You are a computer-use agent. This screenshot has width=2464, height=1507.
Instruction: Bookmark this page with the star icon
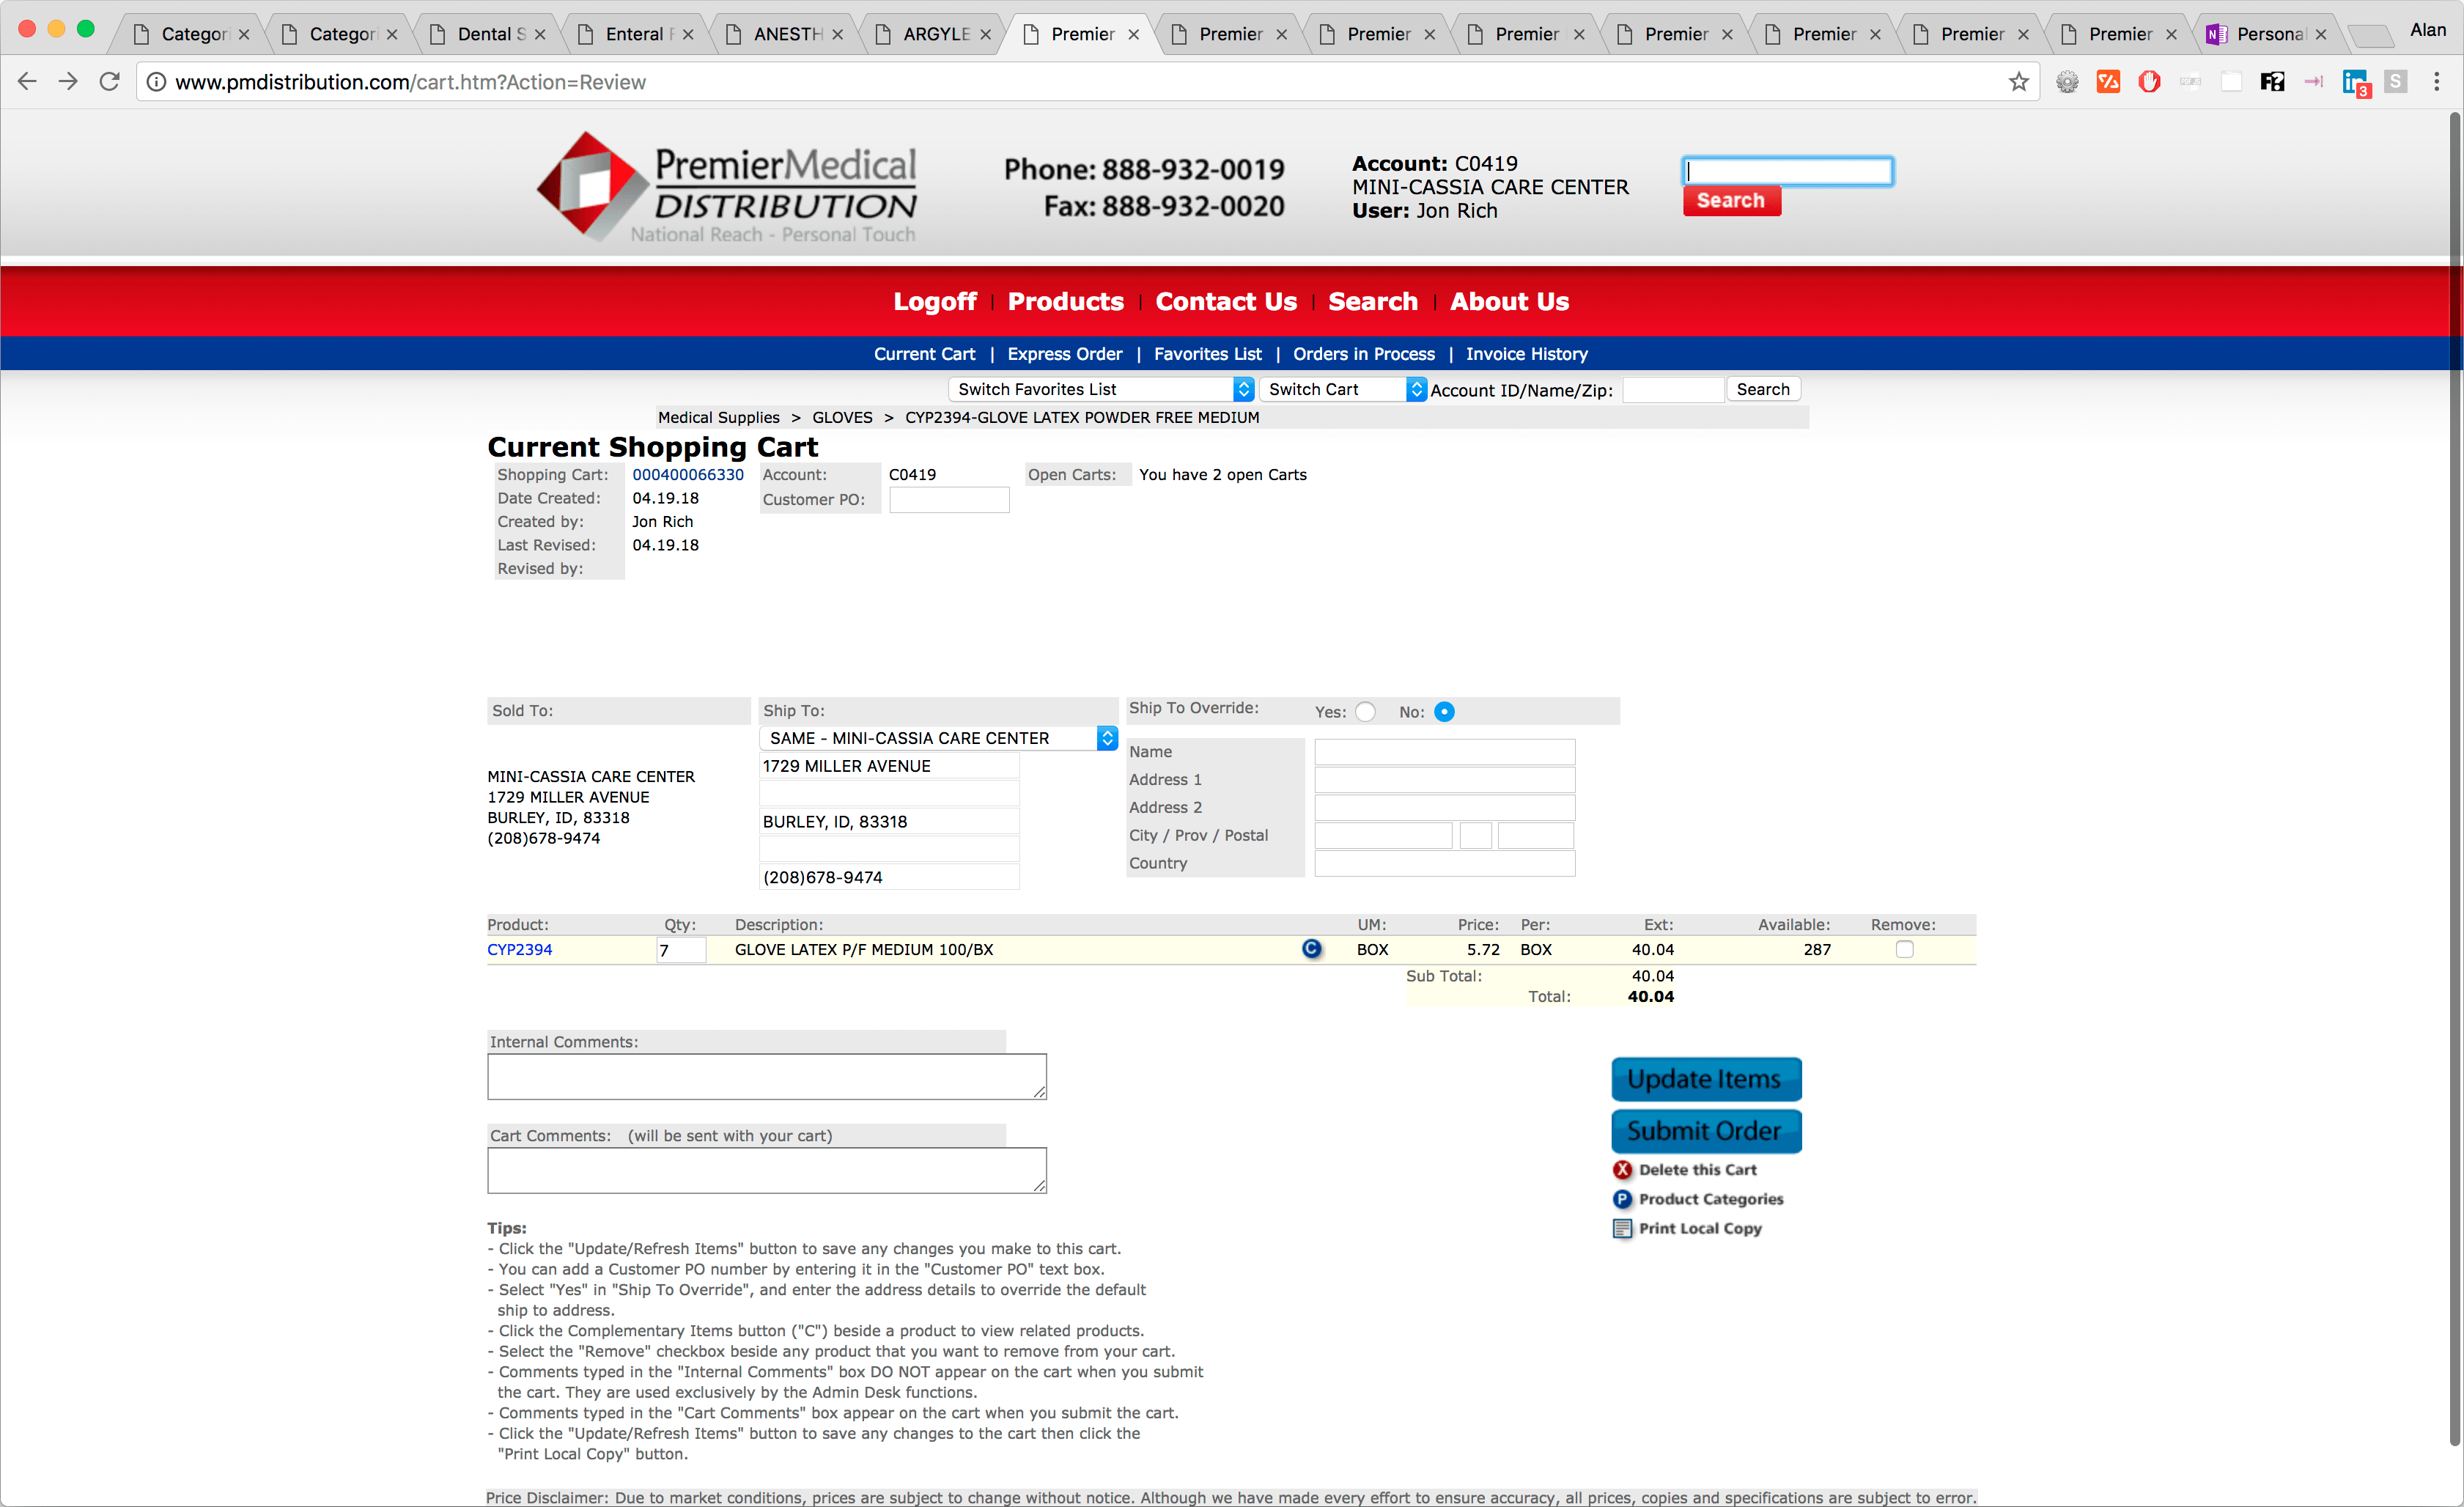click(x=2019, y=82)
